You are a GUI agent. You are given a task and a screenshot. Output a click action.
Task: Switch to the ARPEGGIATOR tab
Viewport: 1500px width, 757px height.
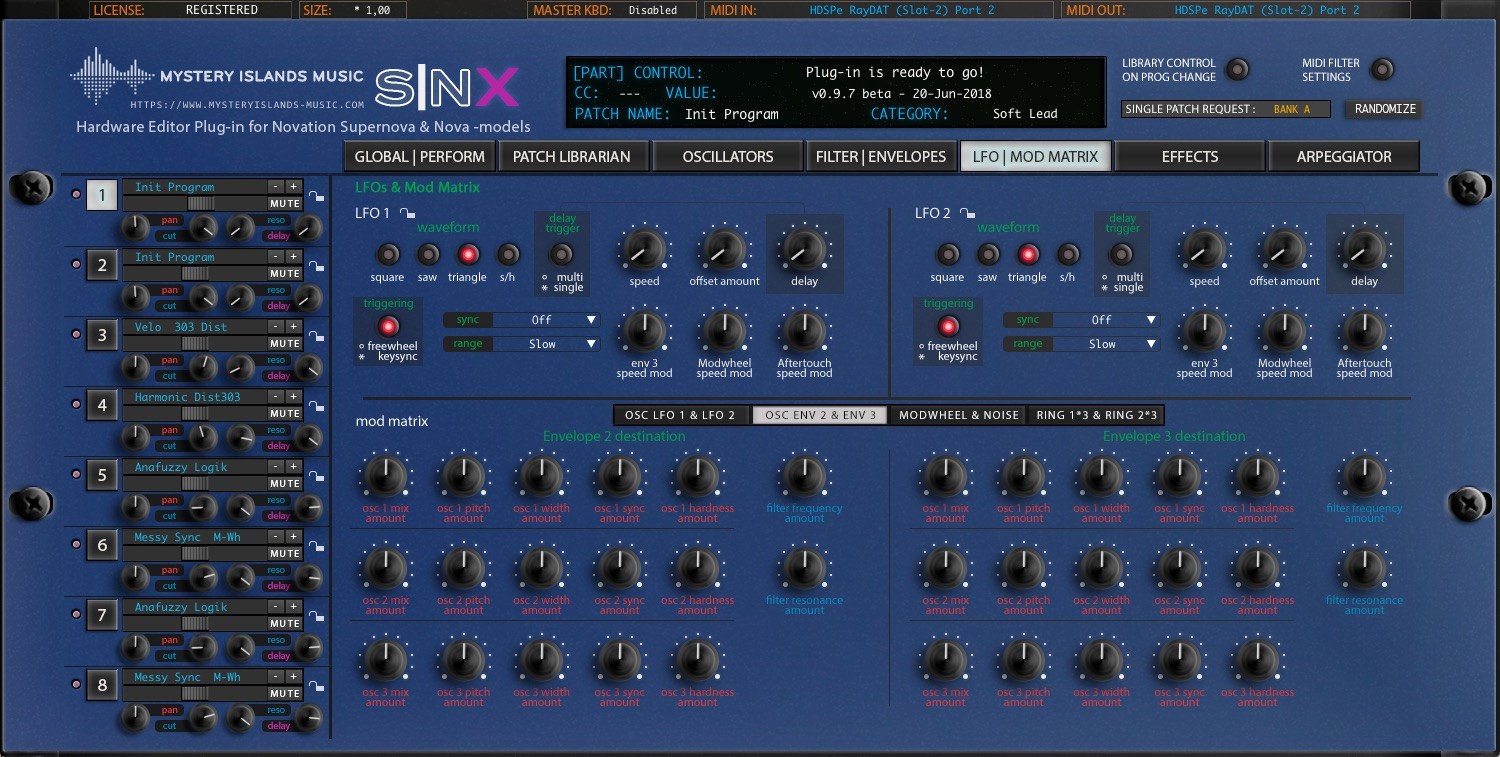pyautogui.click(x=1344, y=156)
